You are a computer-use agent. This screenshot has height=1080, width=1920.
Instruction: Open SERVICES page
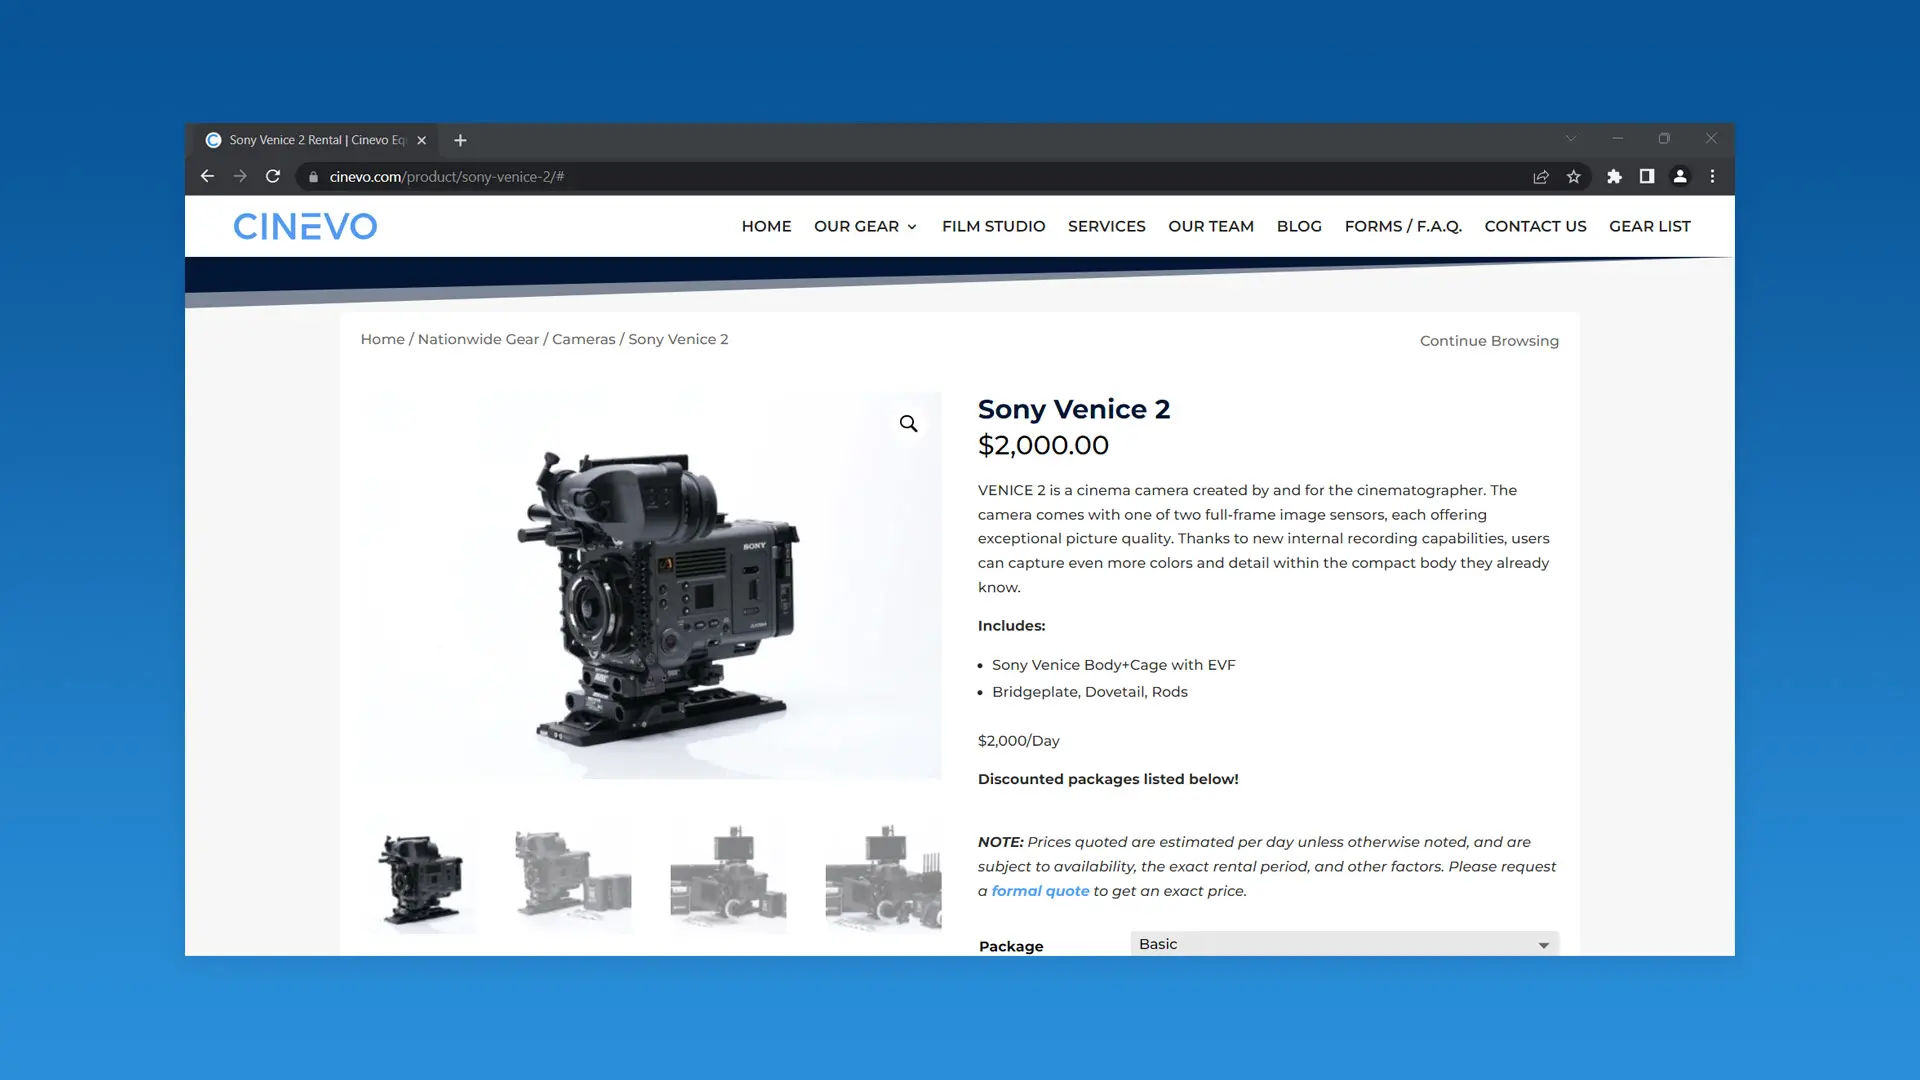pos(1106,226)
